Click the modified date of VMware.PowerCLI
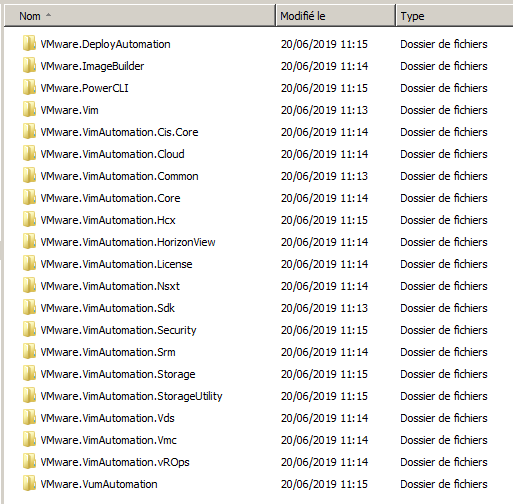Viewport: 513px width, 504px height. pos(324,88)
